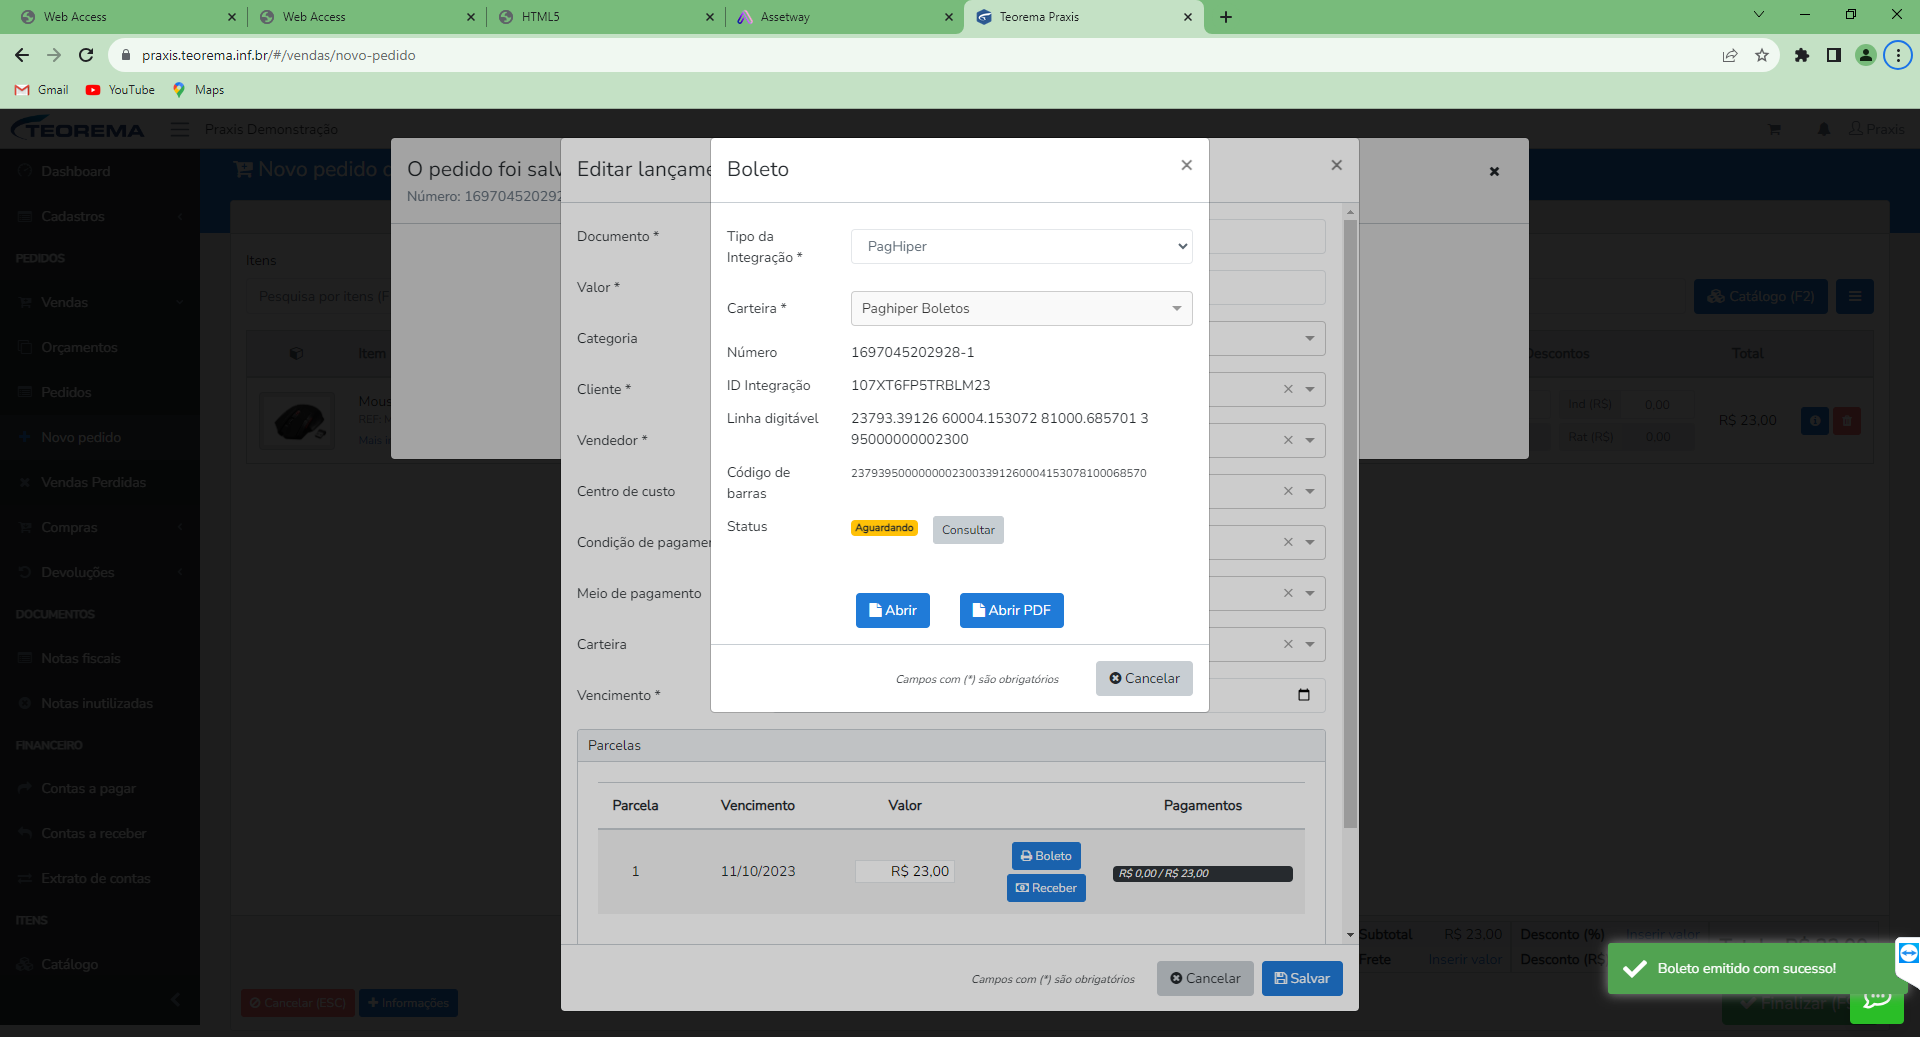Click the Boleto emitido com sucesso notification
This screenshot has height=1037, width=1920.
(x=1750, y=968)
